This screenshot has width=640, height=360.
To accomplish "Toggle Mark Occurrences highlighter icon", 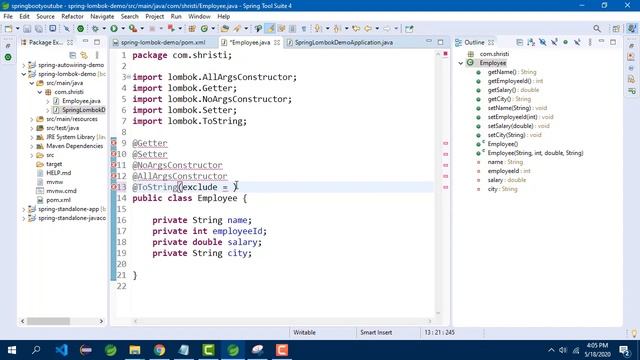I will (x=270, y=29).
